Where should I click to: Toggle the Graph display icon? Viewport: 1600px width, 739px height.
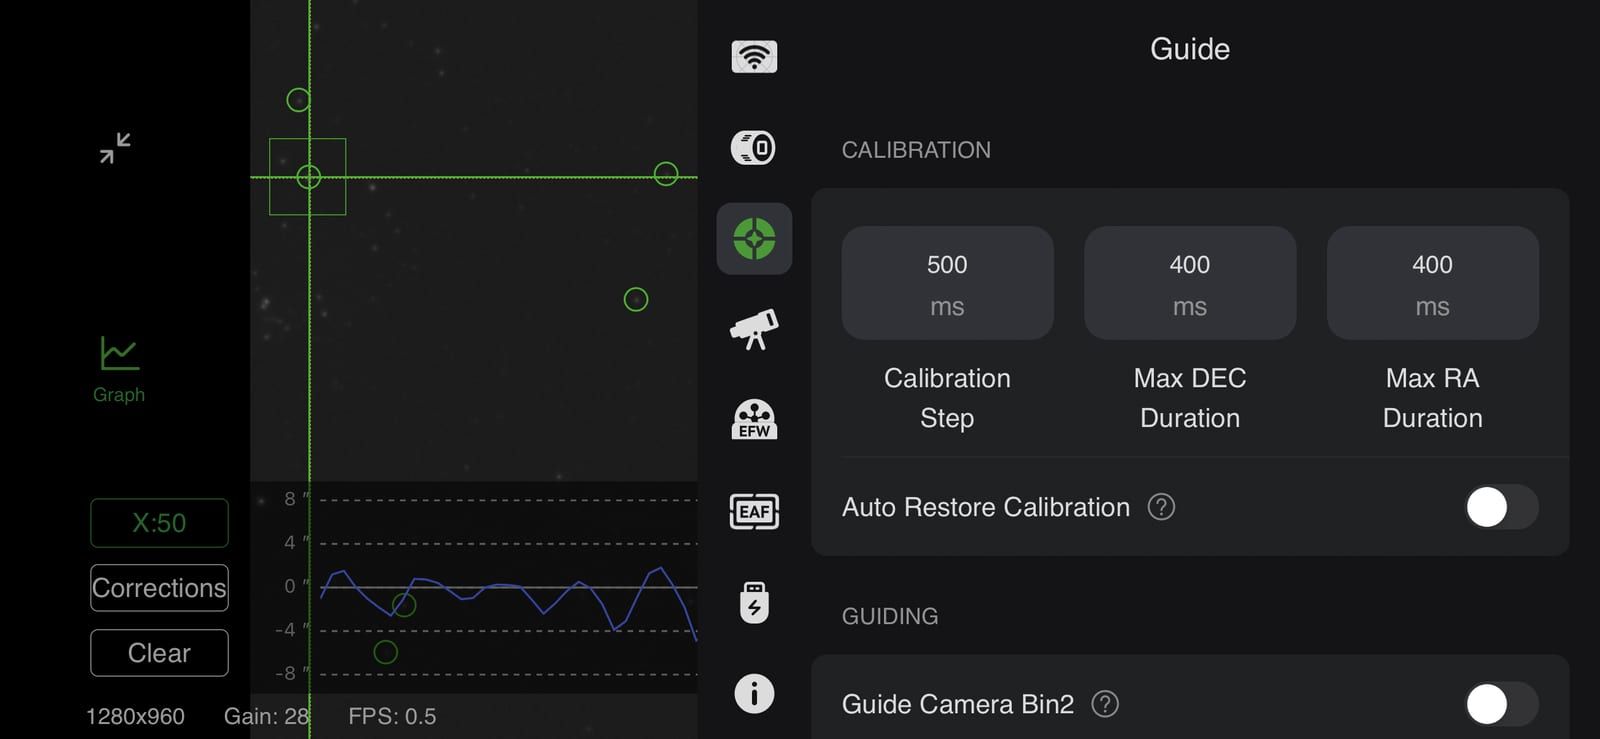tap(119, 369)
